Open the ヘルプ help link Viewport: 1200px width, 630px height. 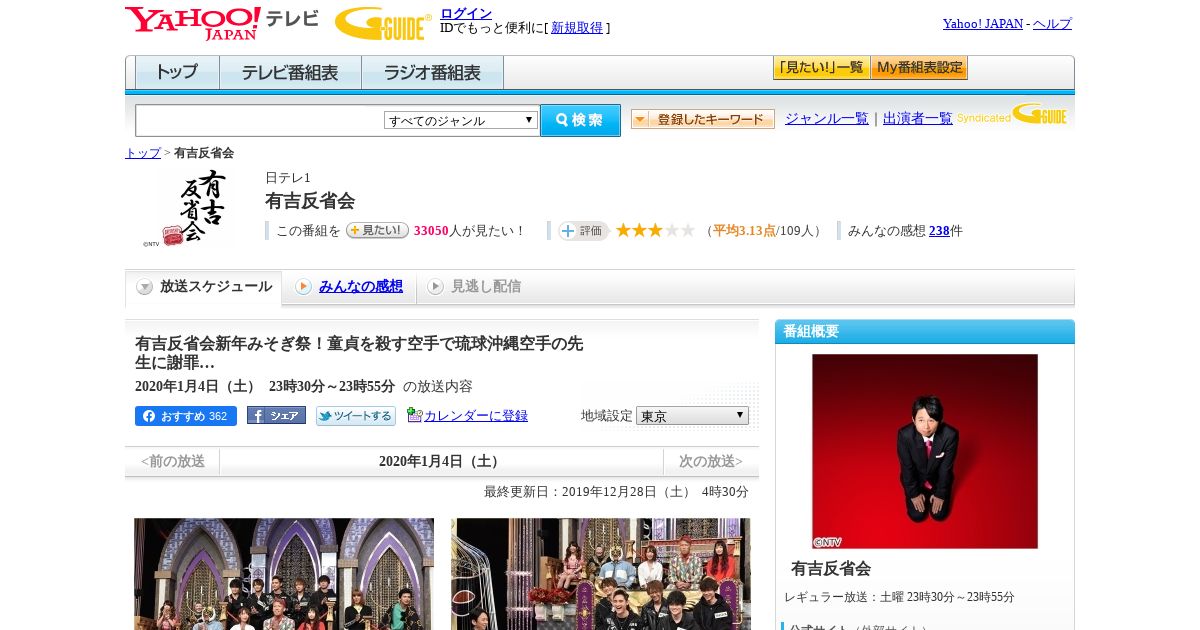[x=1052, y=24]
